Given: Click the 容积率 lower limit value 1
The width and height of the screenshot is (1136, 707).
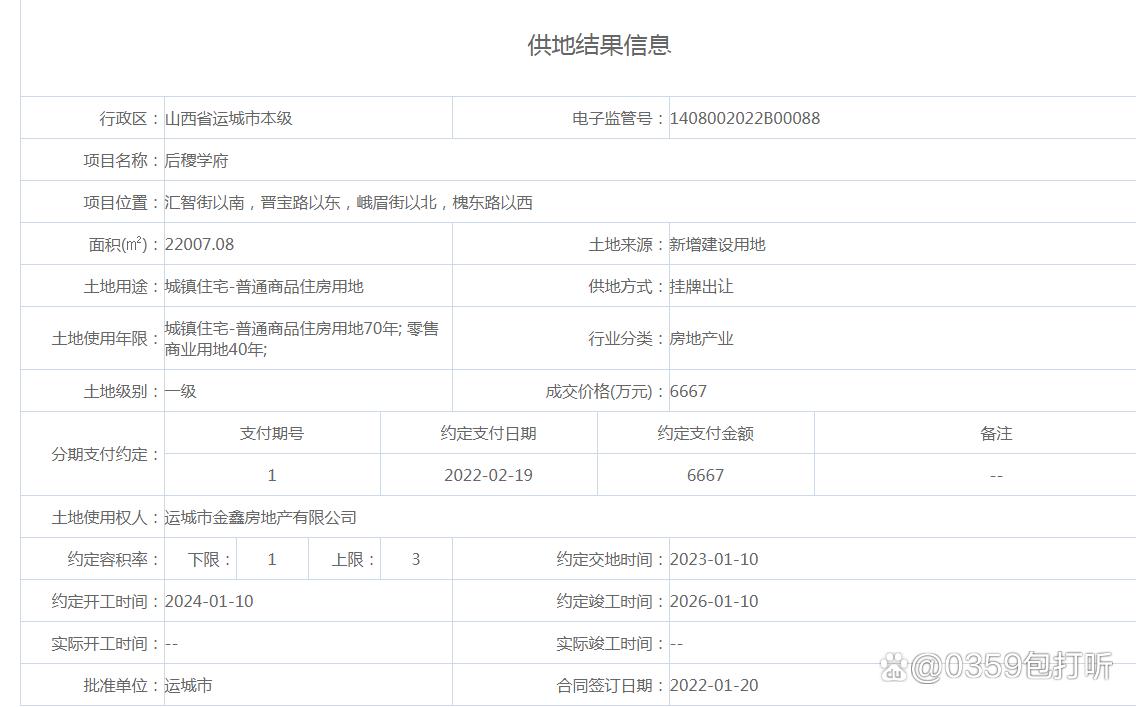Looking at the screenshot, I should click(x=272, y=559).
